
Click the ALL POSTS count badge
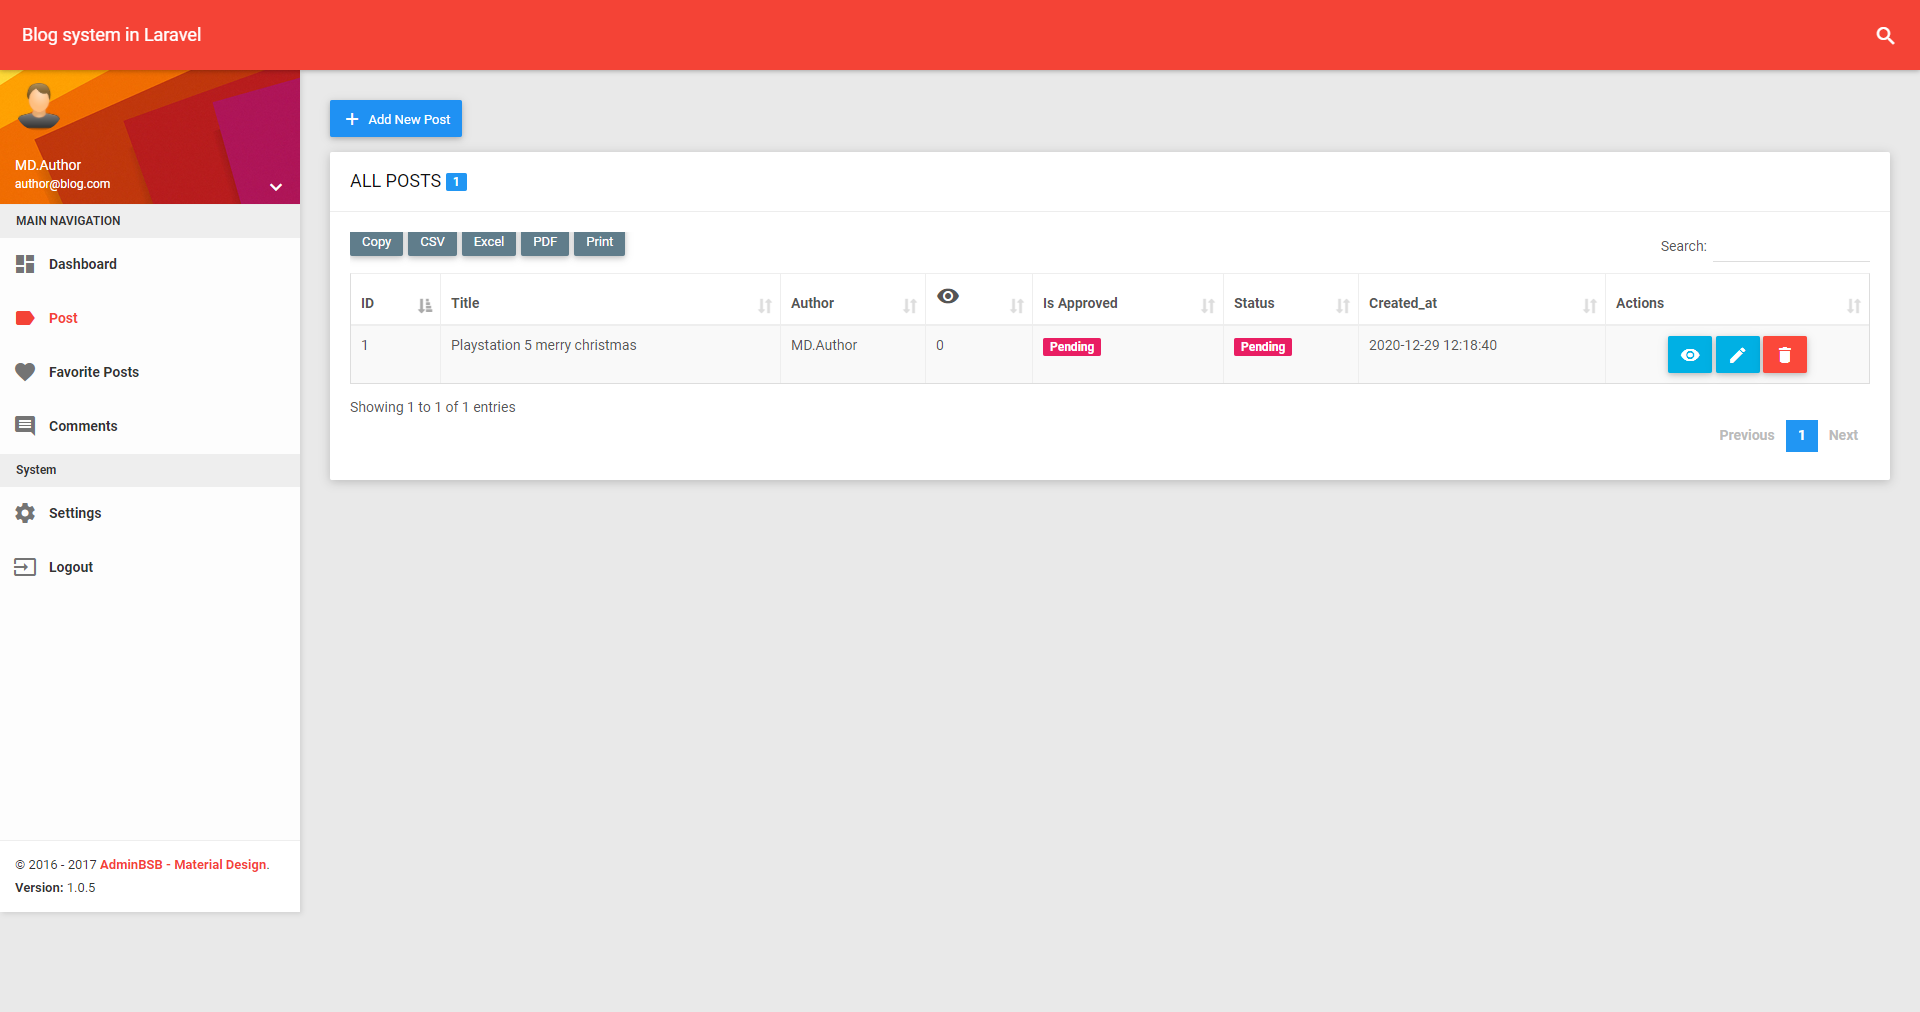(456, 182)
